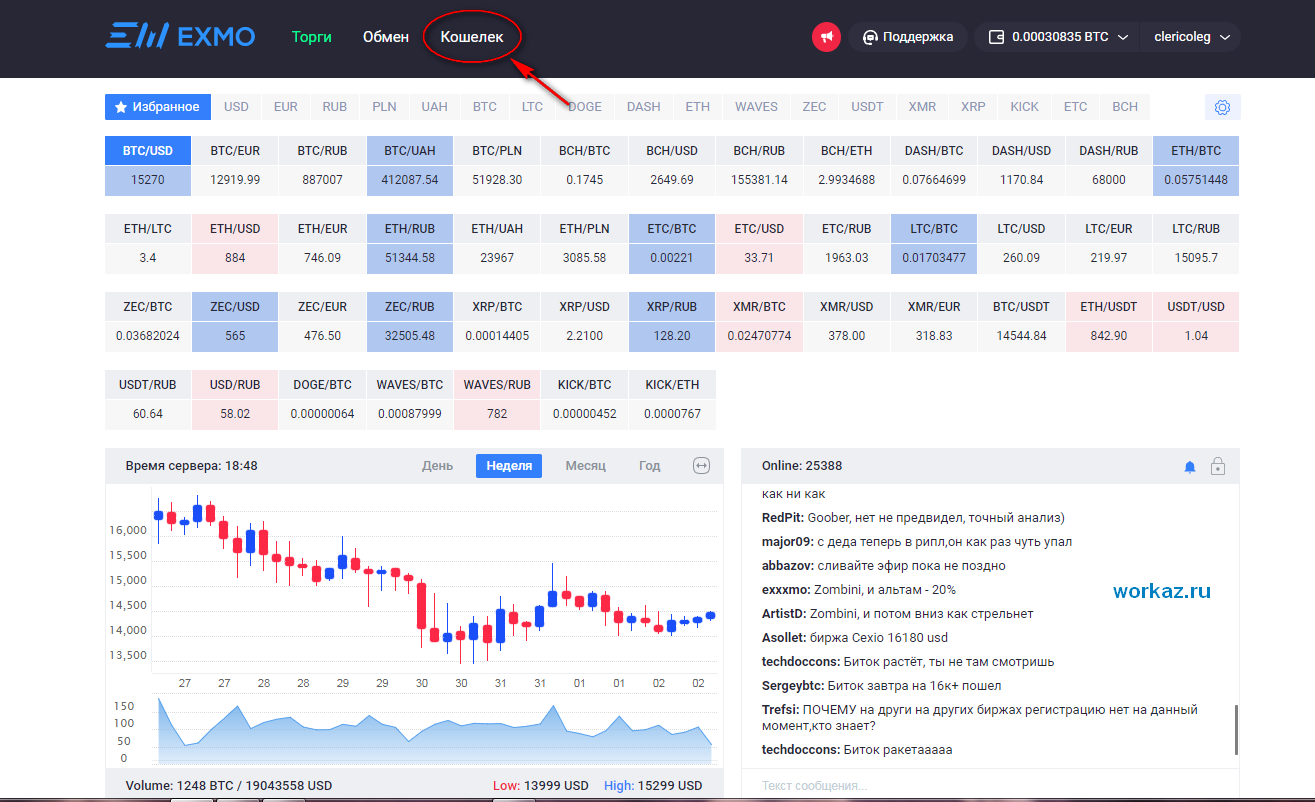Set chart period to Неделя
Image resolution: width=1315 pixels, height=802 pixels.
click(509, 466)
